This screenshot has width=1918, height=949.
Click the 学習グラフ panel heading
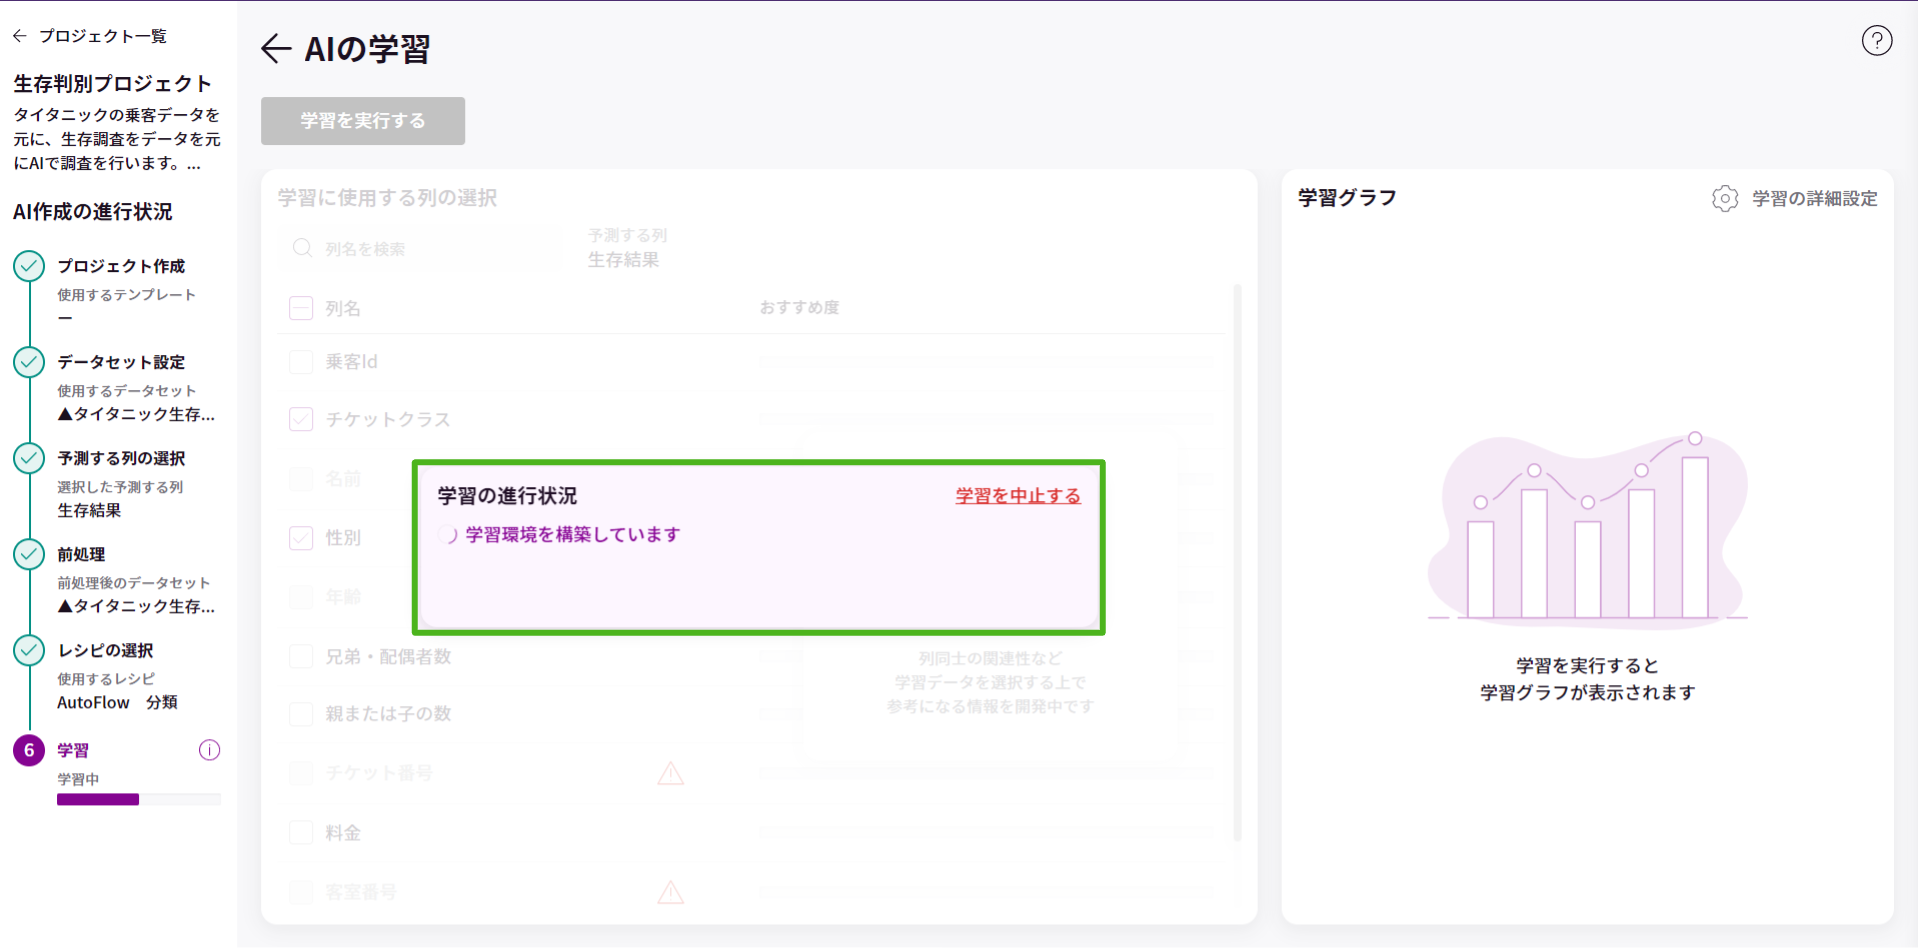coord(1347,198)
